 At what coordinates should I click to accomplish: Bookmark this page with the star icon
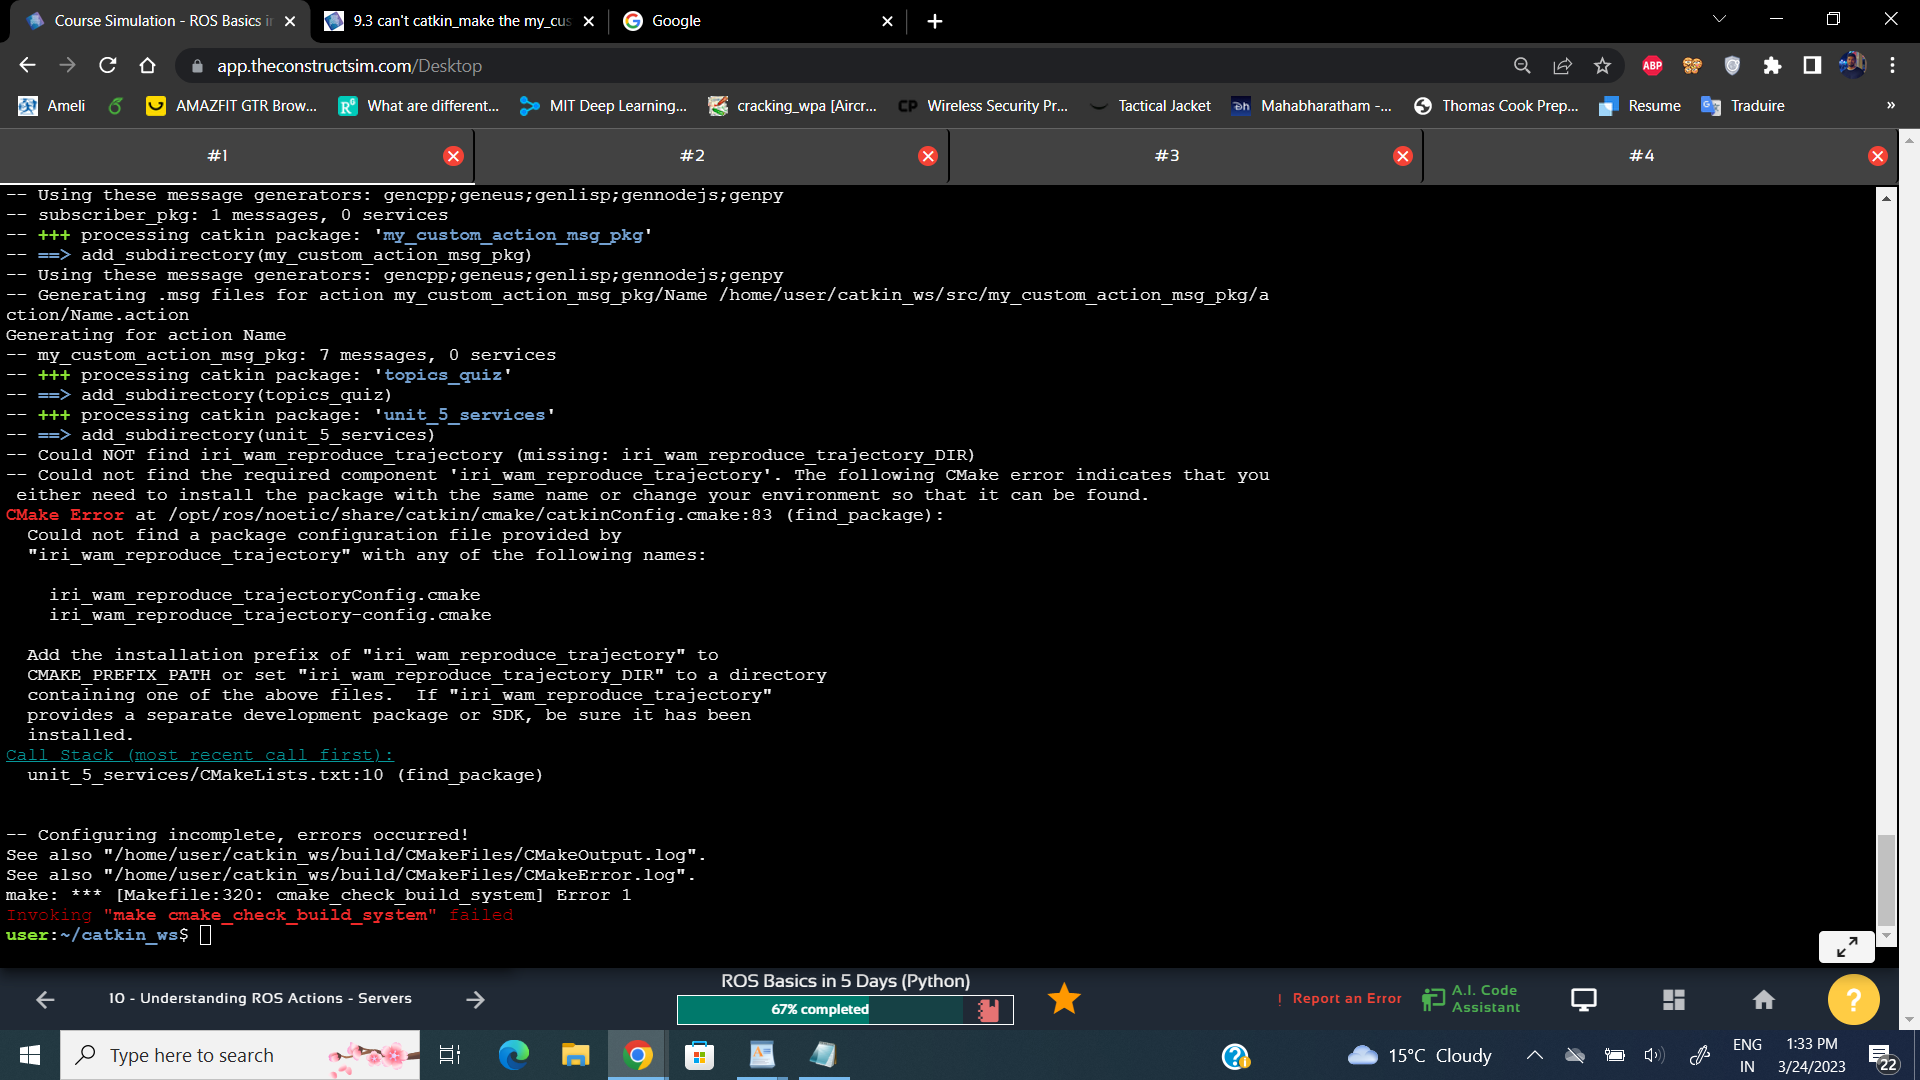1603,66
